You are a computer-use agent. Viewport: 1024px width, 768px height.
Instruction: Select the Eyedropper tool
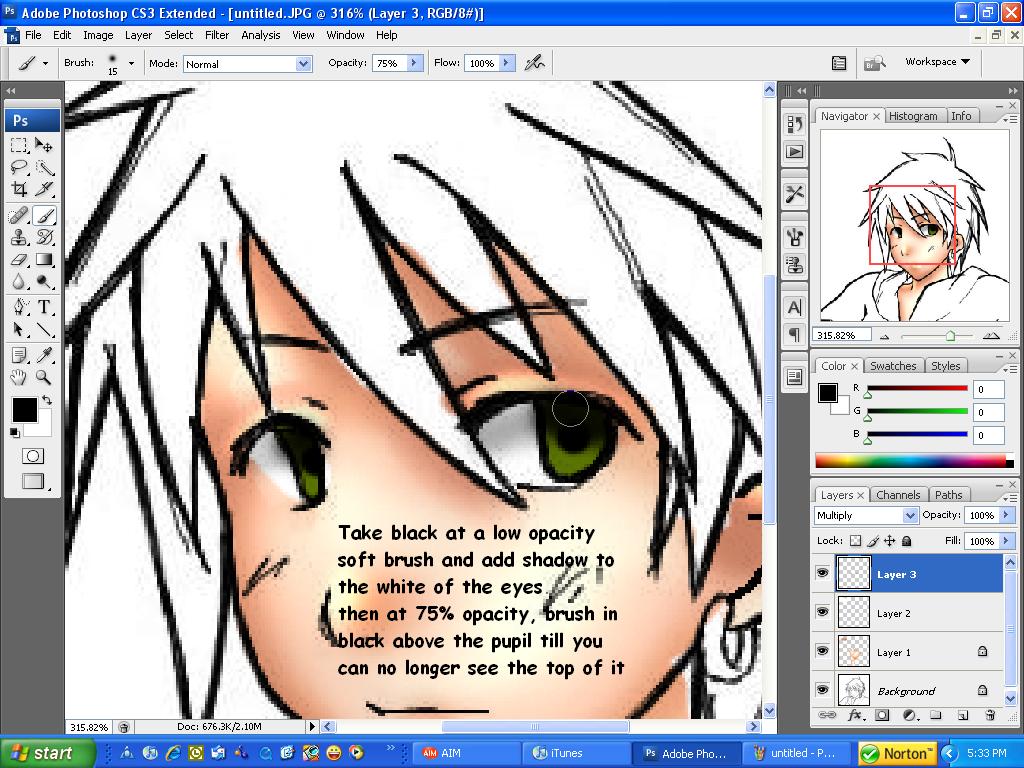(45, 355)
